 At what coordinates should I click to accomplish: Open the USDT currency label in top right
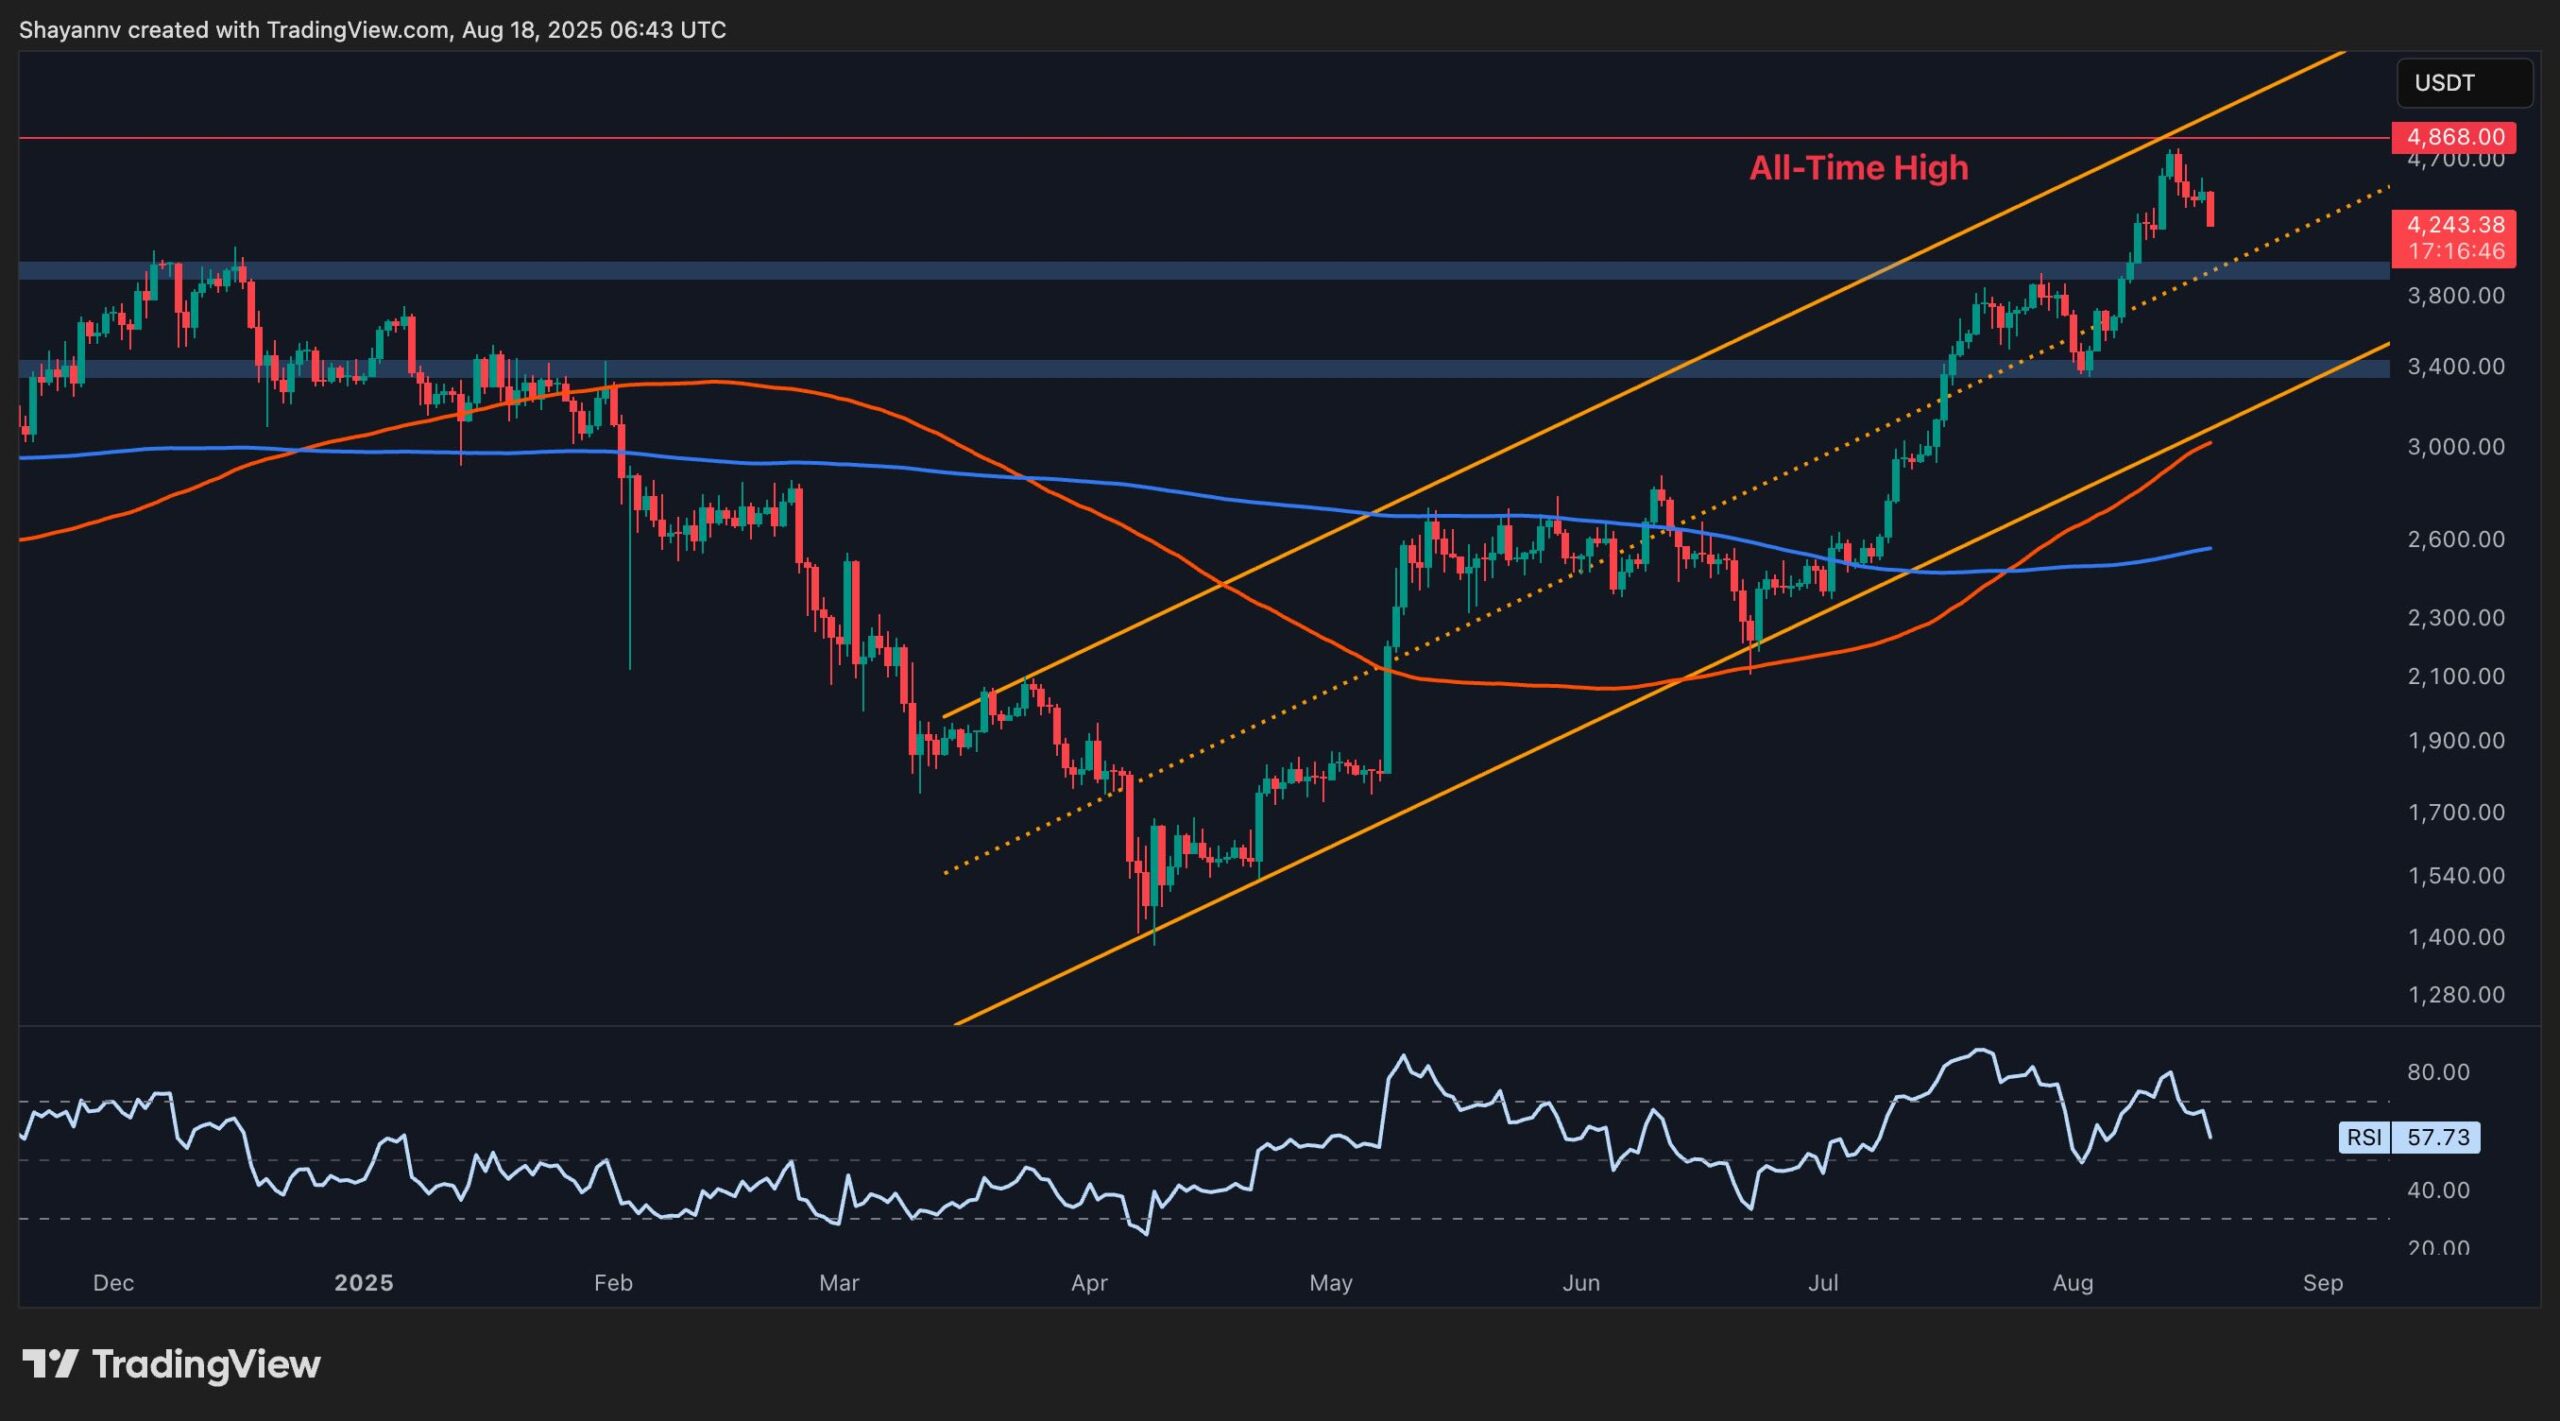pyautogui.click(x=2464, y=83)
